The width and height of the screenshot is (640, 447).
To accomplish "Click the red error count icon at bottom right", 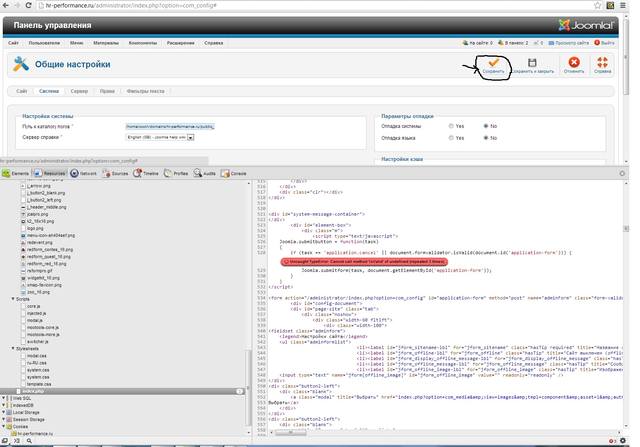I will [x=612, y=441].
